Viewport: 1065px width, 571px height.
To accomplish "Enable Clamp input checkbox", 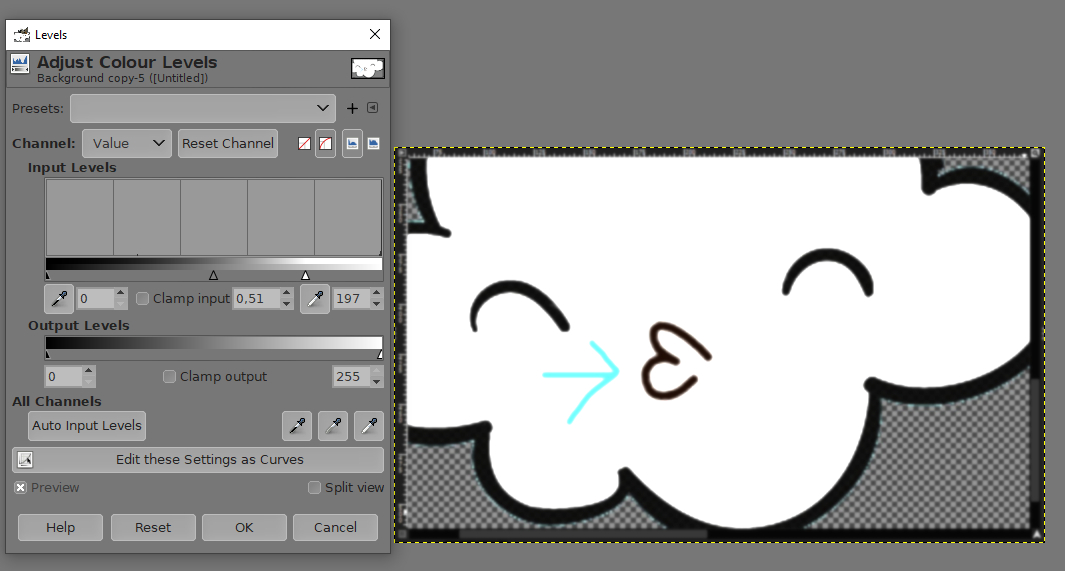I will click(x=142, y=299).
